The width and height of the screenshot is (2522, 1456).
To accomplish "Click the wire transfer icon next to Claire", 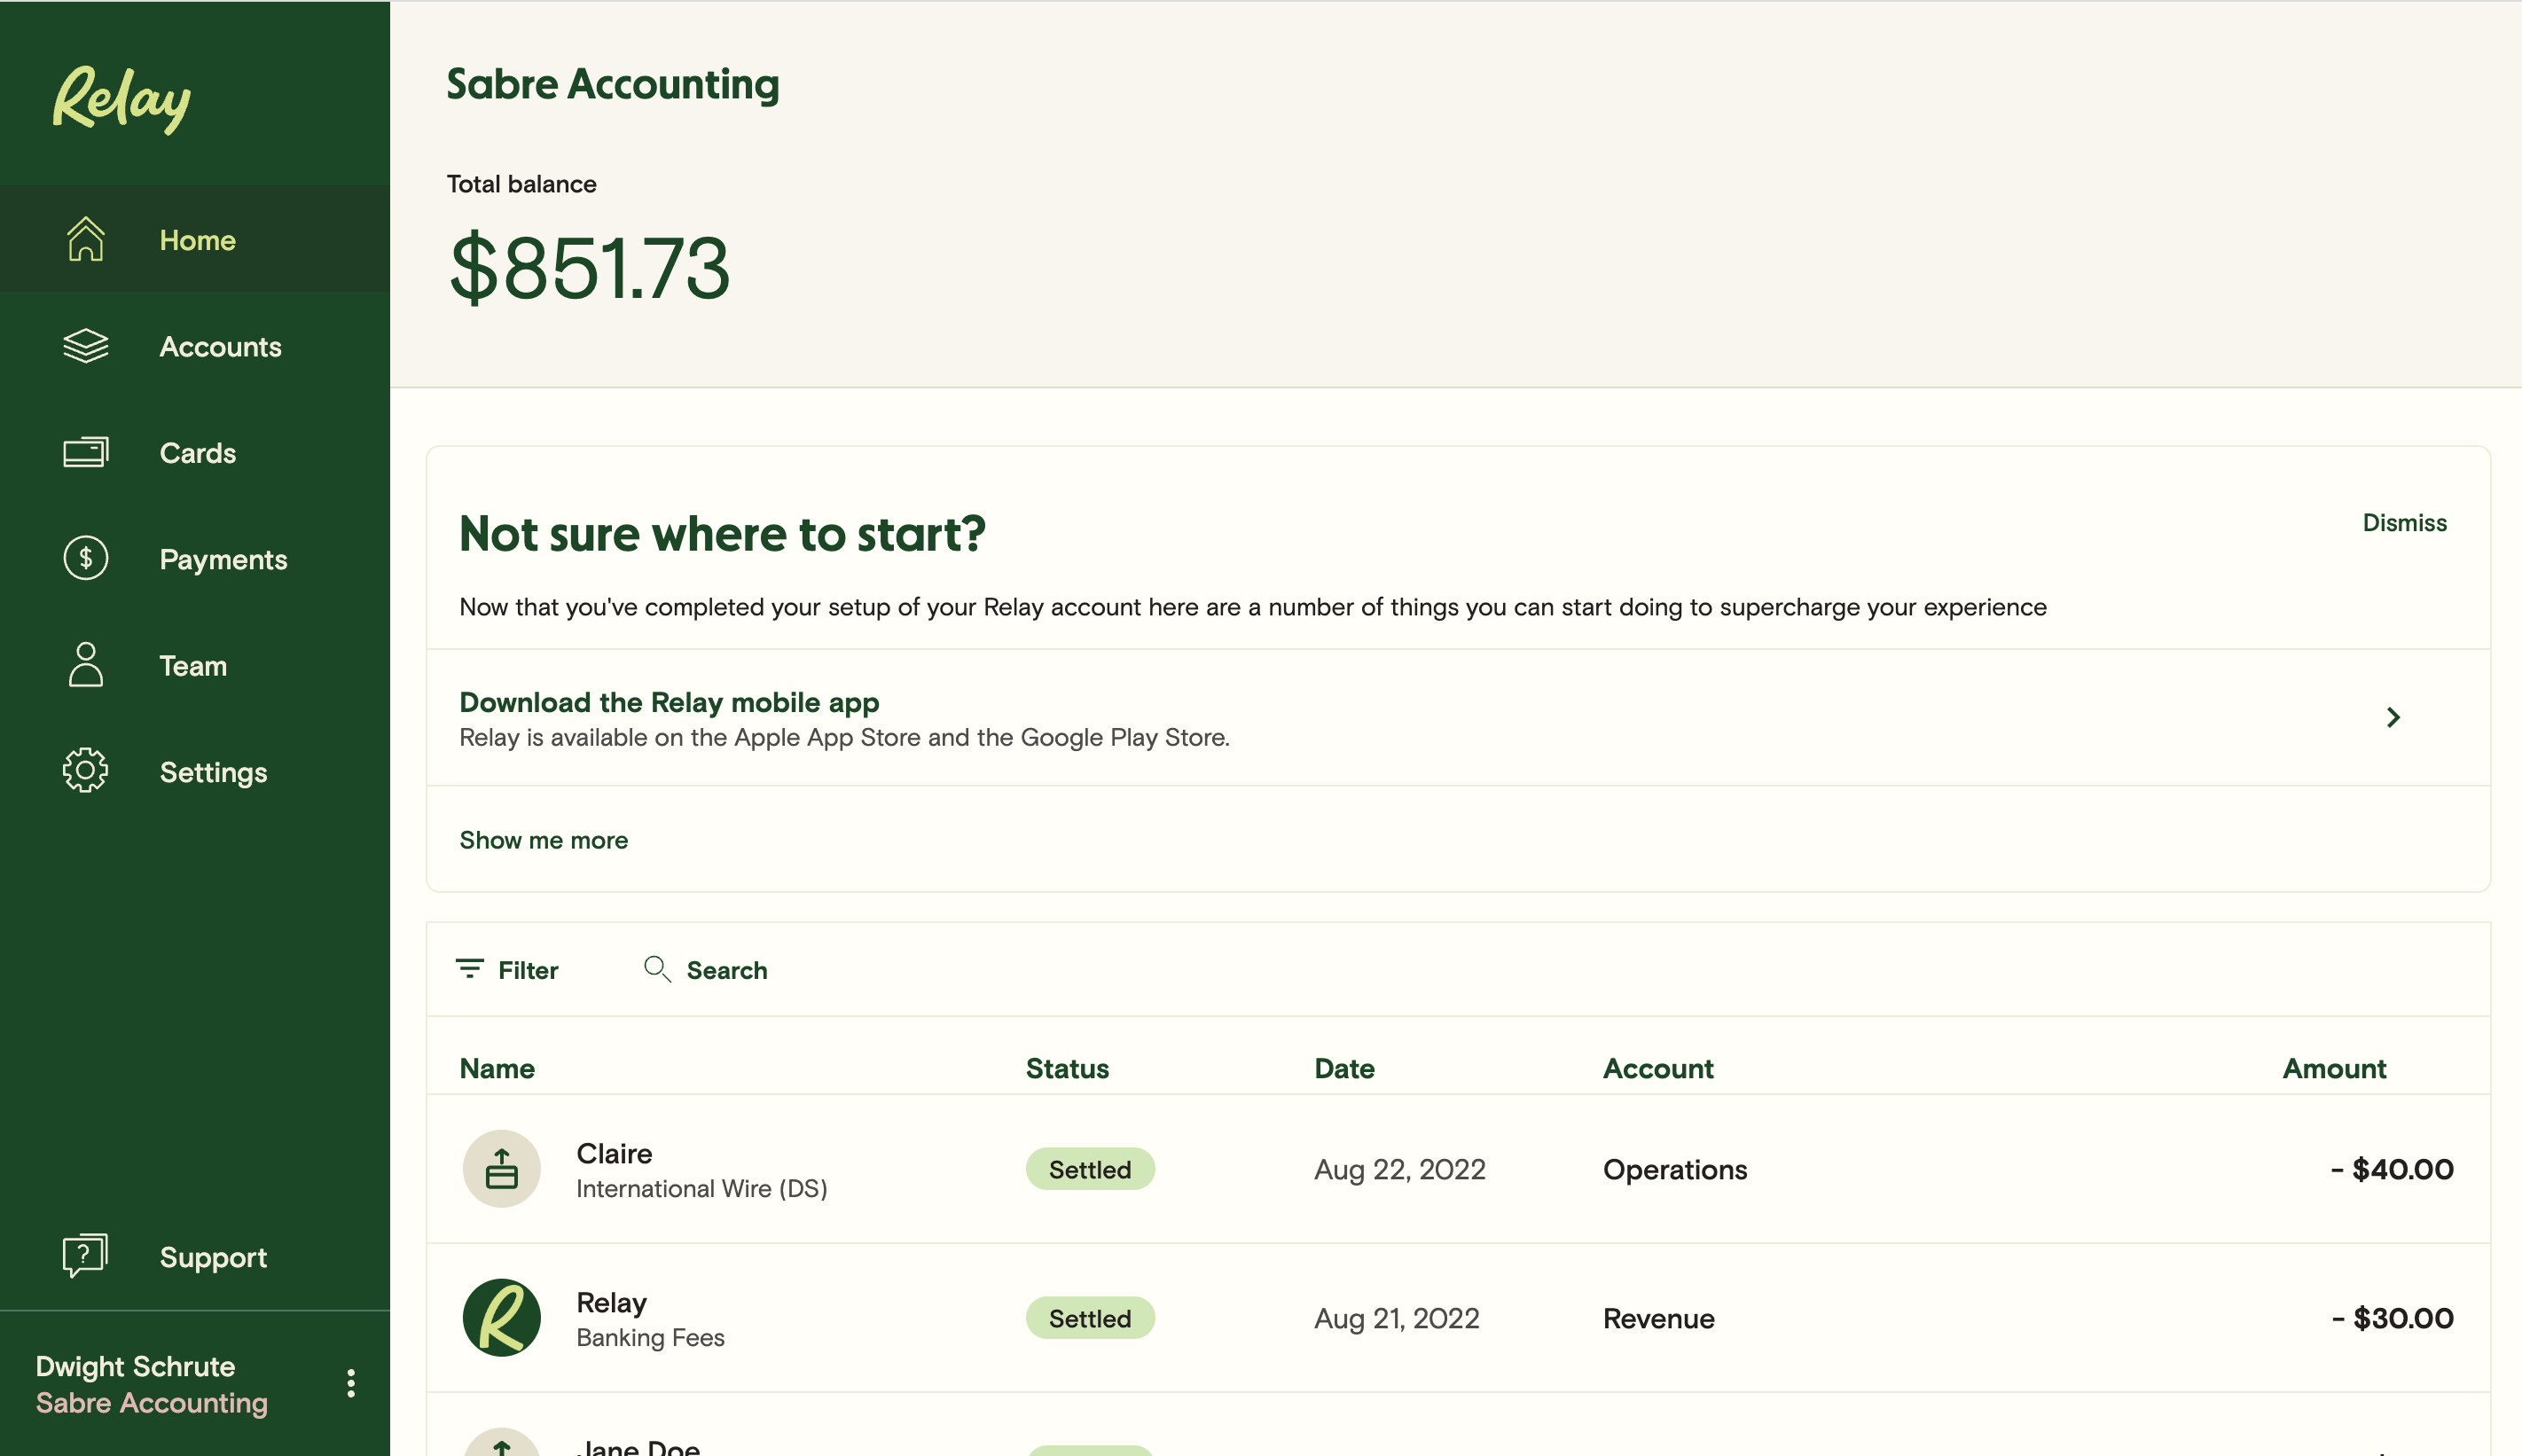I will point(502,1169).
